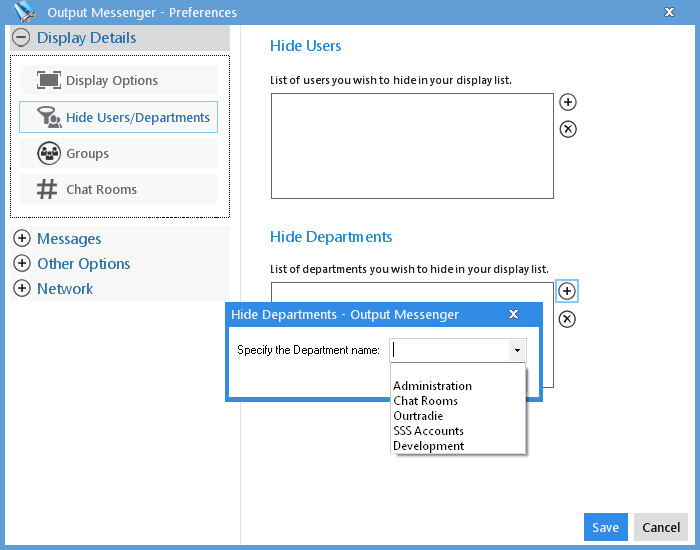Click the Cancel button

click(x=661, y=527)
